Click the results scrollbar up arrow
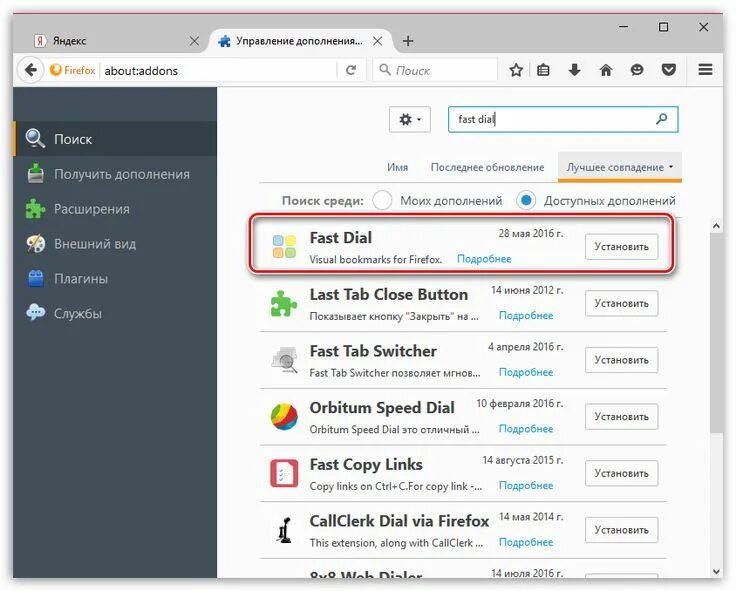Viewport: 736px width, 591px height. [x=716, y=226]
